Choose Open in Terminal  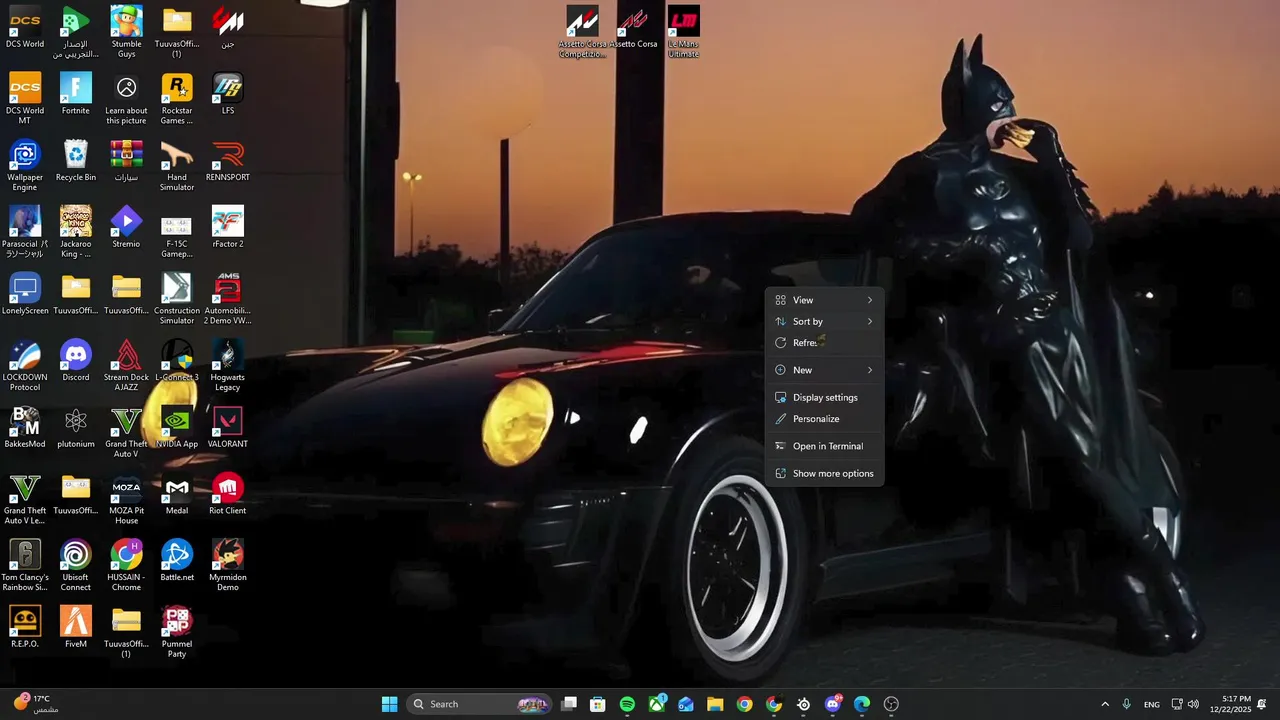click(825, 446)
